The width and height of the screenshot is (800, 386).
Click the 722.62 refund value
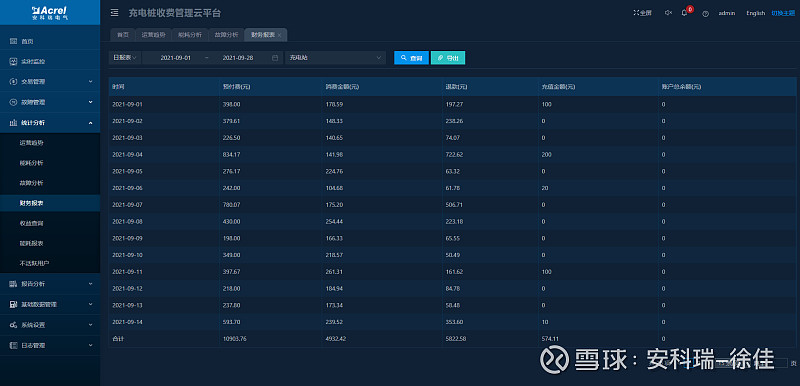(454, 155)
